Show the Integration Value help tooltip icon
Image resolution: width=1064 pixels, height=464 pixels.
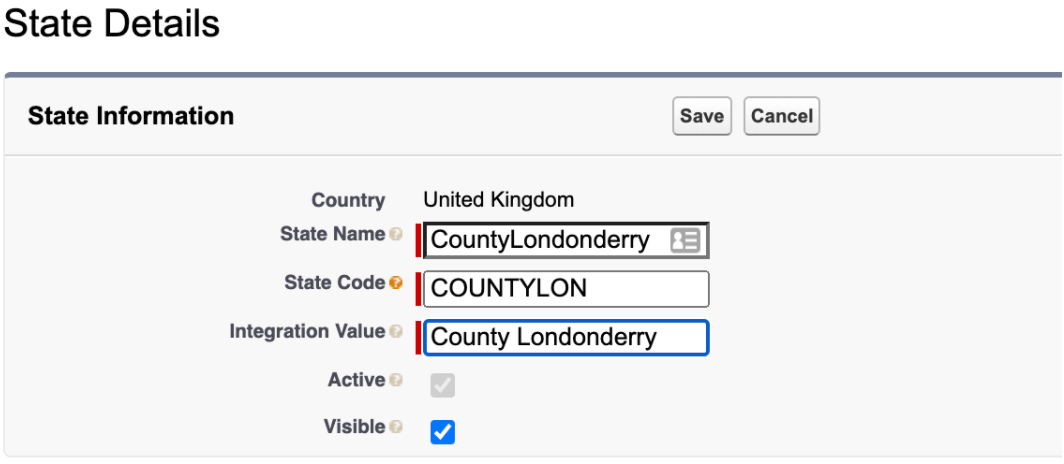tap(396, 332)
